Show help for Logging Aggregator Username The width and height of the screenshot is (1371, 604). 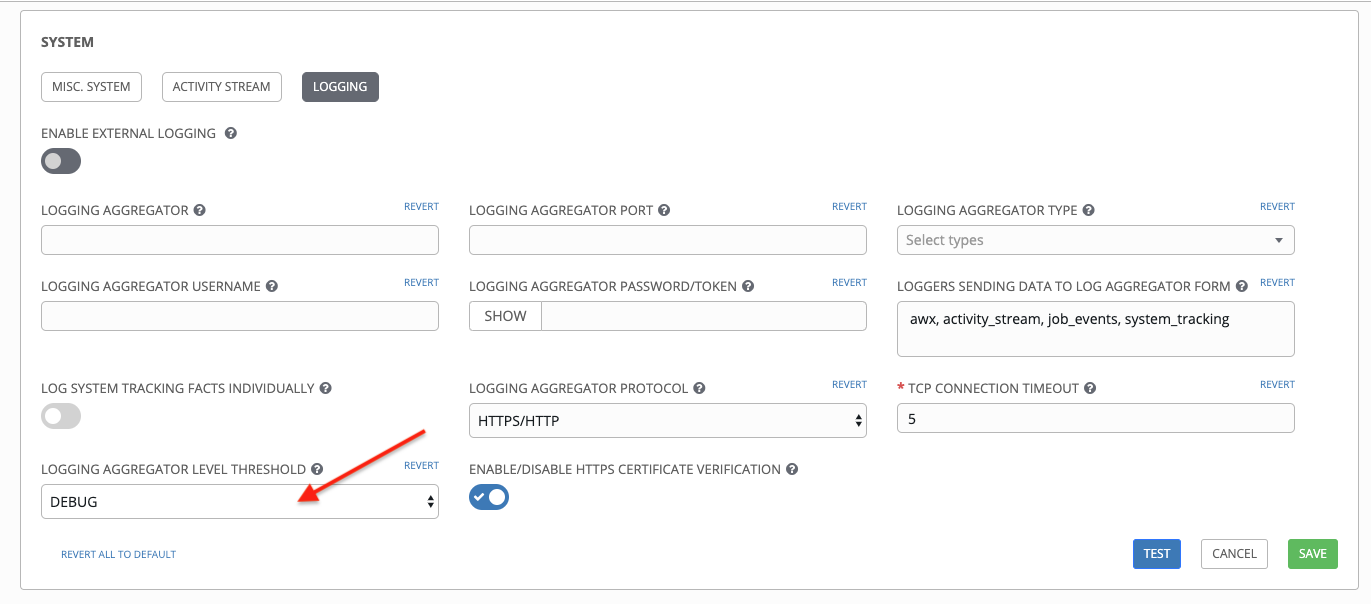pyautogui.click(x=272, y=286)
